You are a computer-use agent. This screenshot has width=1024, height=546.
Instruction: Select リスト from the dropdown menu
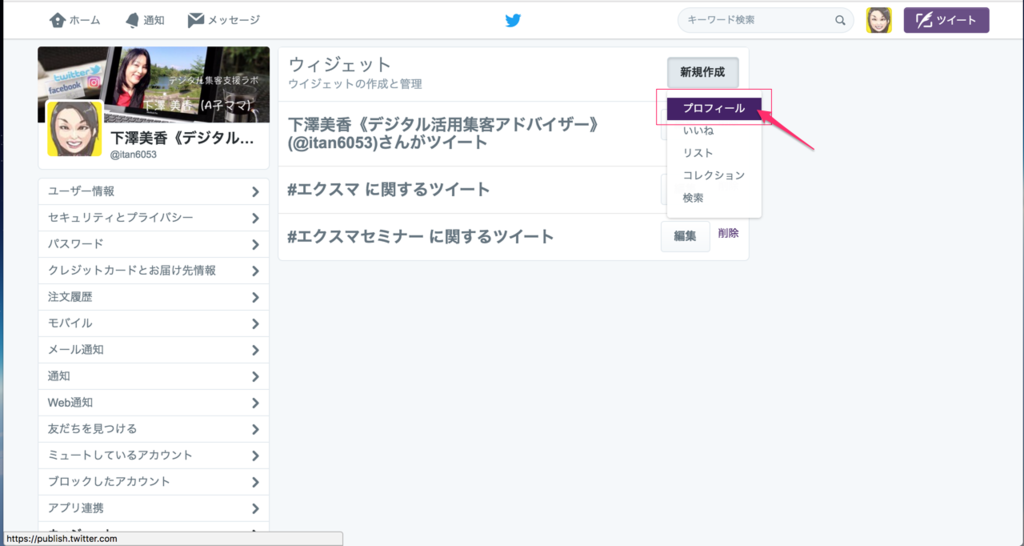[714, 153]
